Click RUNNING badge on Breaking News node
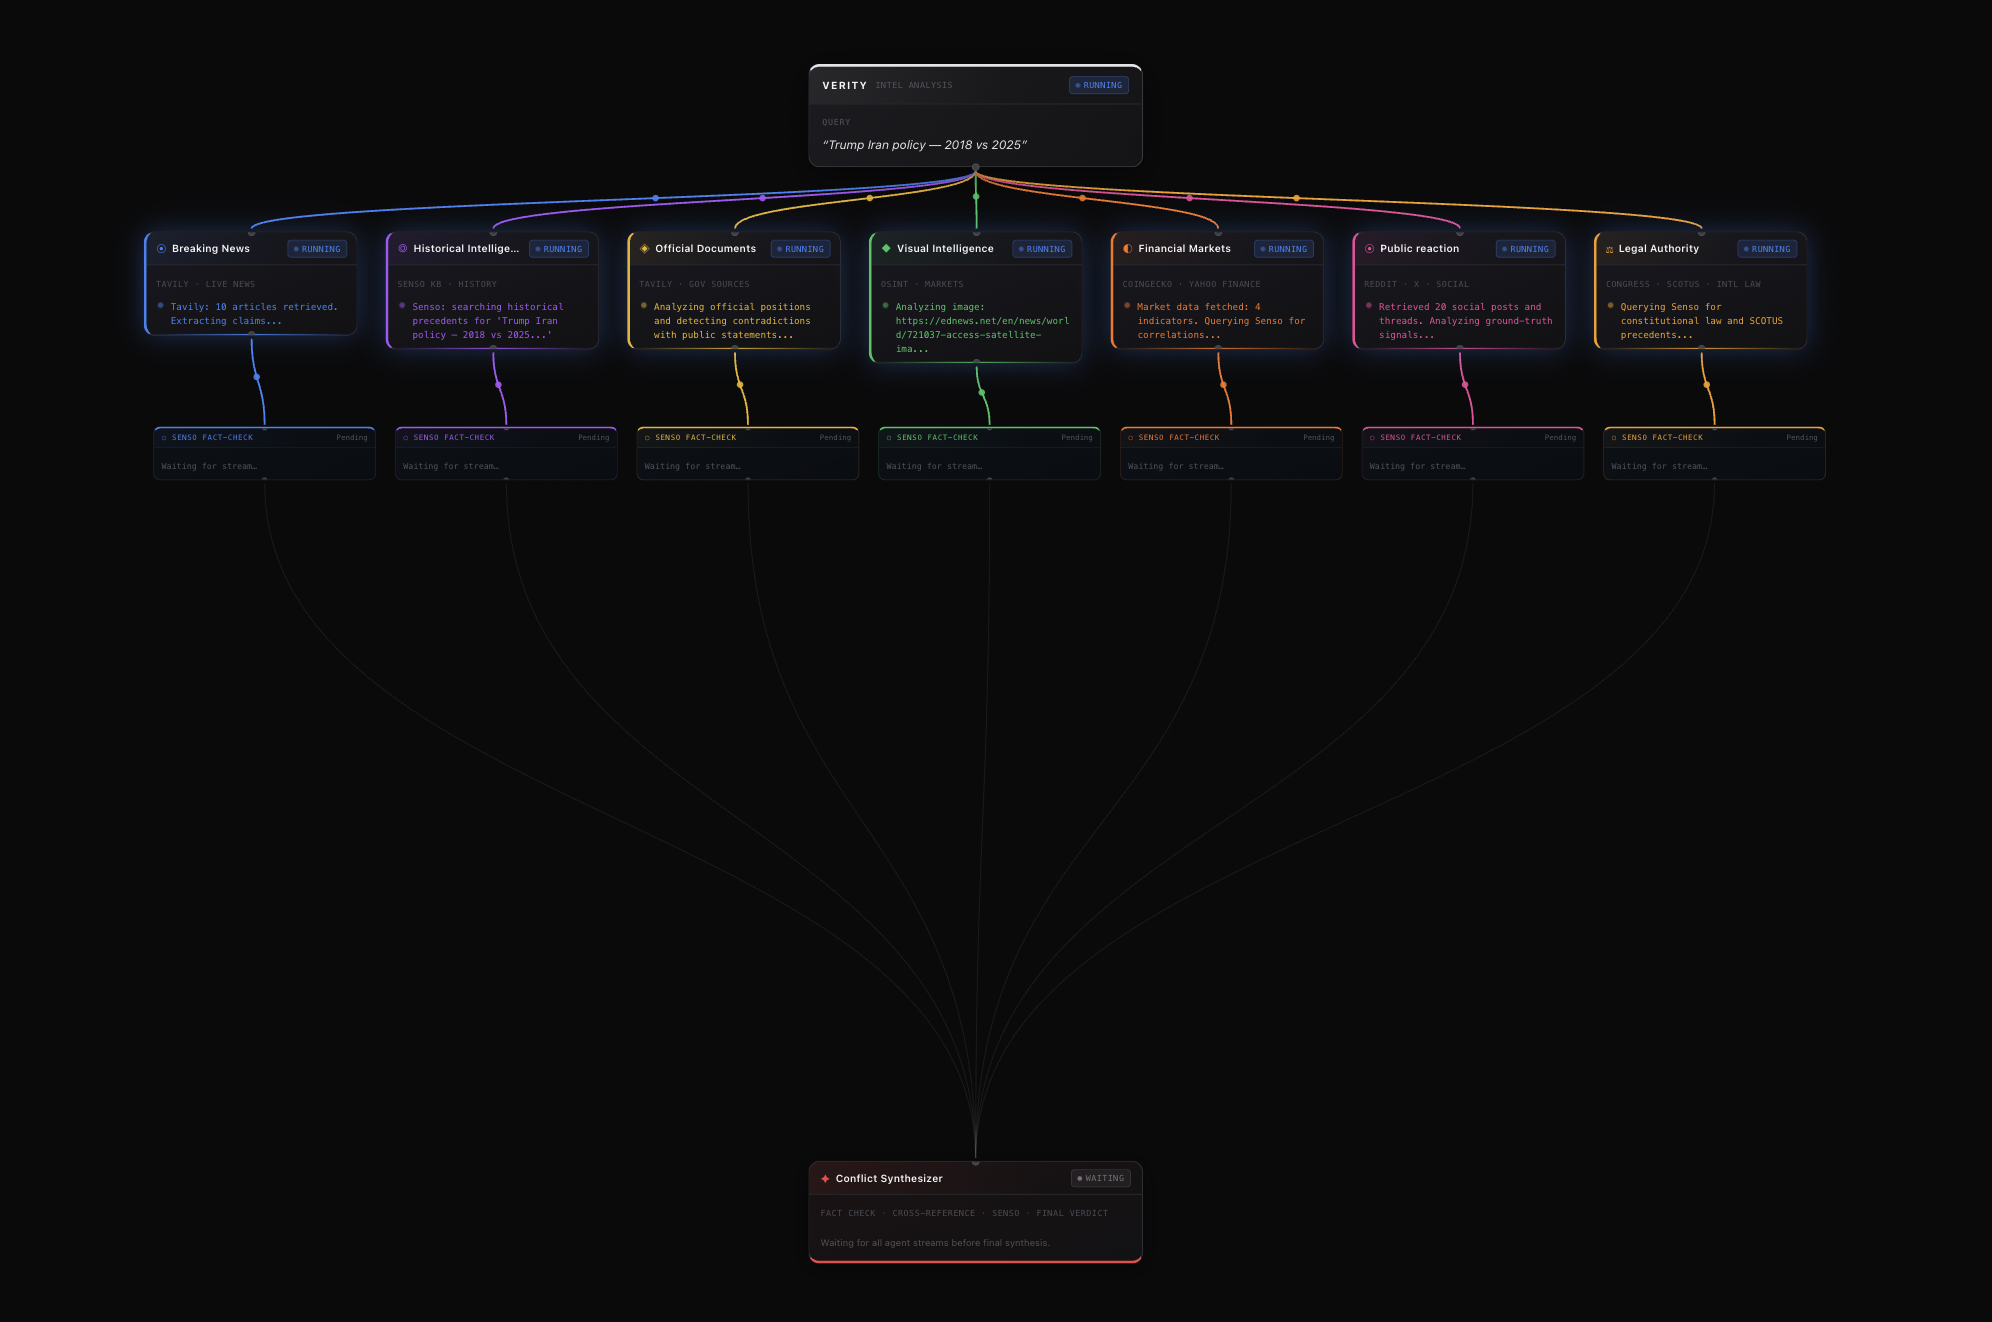The width and height of the screenshot is (1992, 1322). 317,249
